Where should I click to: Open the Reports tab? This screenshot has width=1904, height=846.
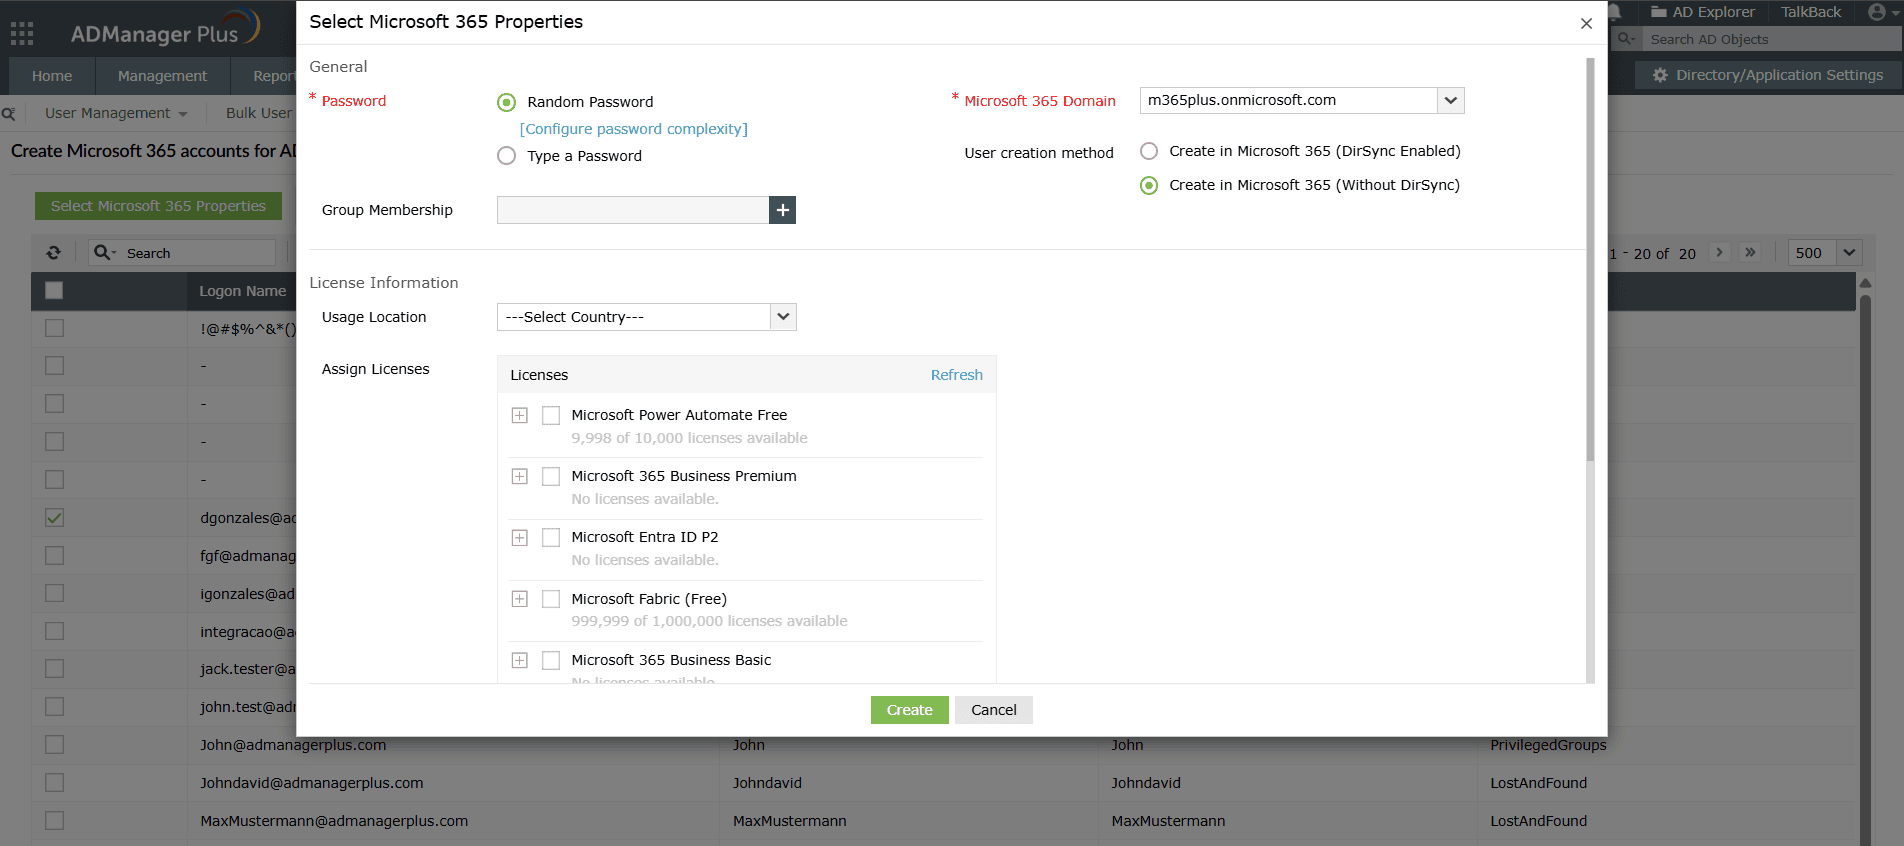click(265, 76)
